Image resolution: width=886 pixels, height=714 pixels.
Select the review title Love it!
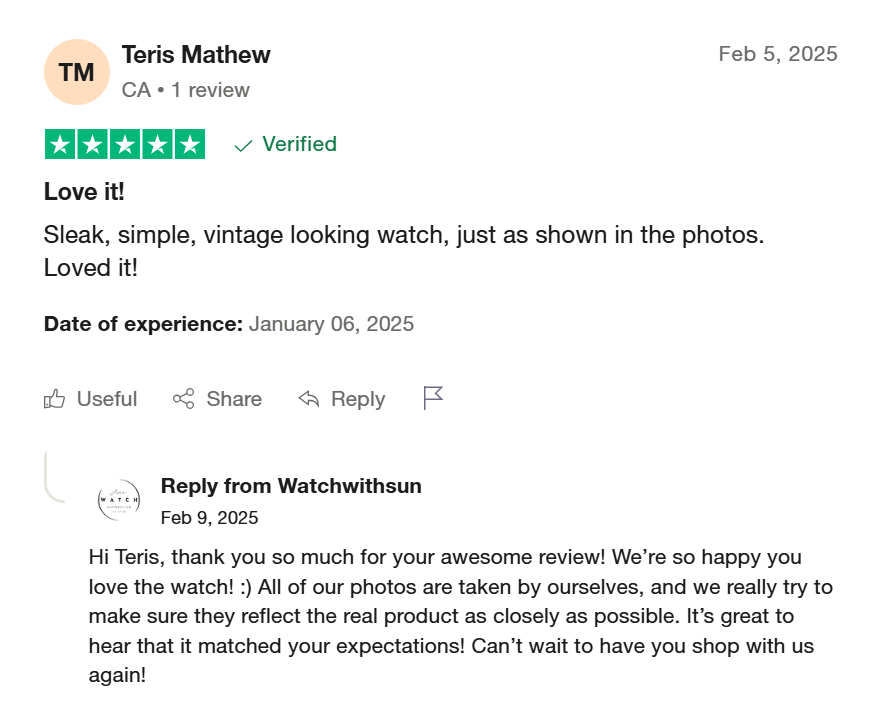84,191
